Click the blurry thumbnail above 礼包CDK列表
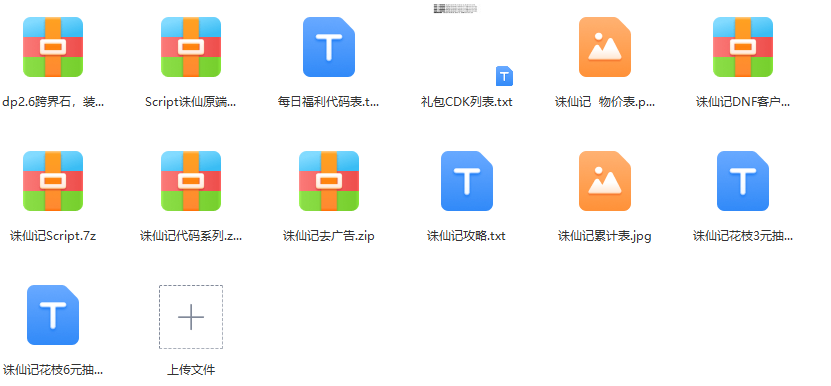Screen dimensions: 831x386 455,8
